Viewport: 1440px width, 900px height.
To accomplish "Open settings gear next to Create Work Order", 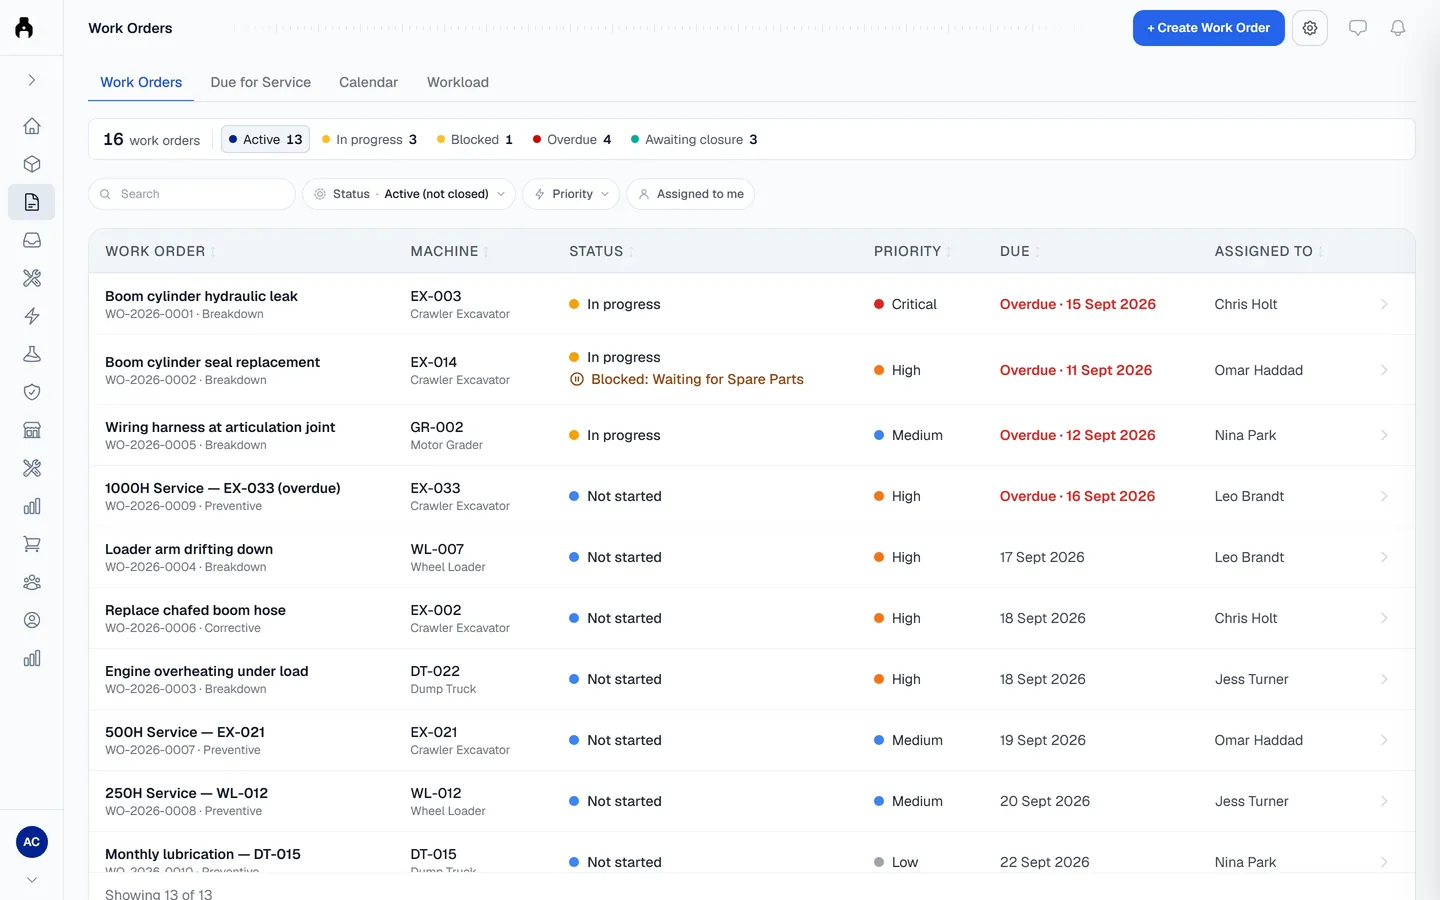I will tap(1310, 28).
